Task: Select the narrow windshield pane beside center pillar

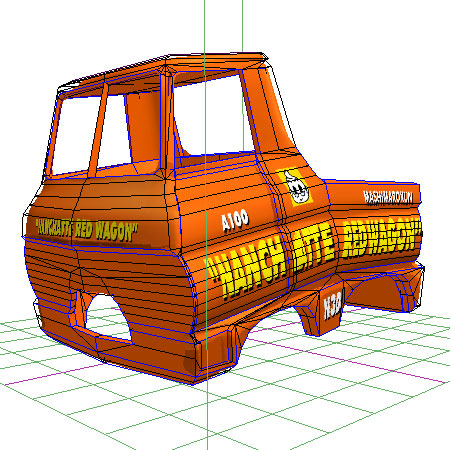Action: (114, 131)
